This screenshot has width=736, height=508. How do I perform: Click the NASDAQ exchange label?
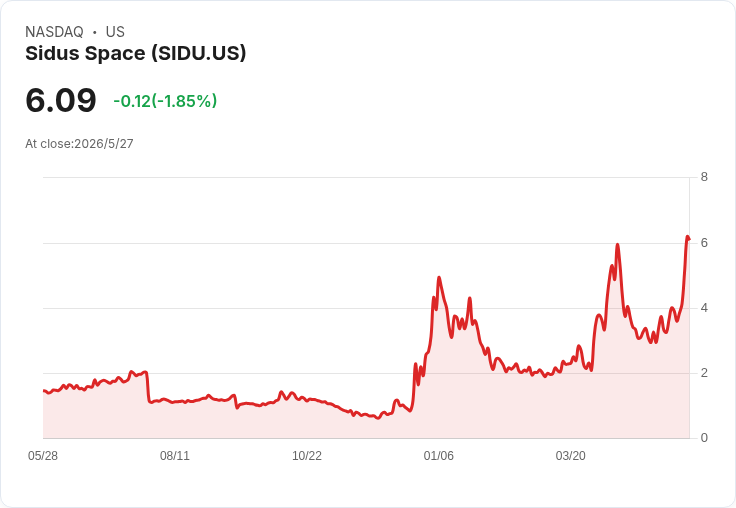pyautogui.click(x=54, y=32)
